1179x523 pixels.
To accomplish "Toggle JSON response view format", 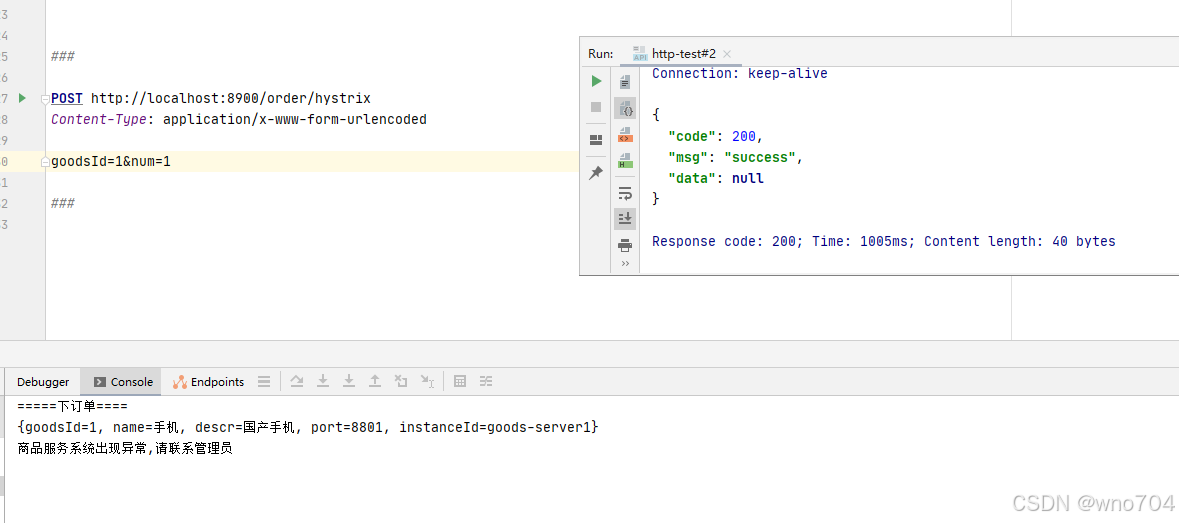I will coord(625,108).
